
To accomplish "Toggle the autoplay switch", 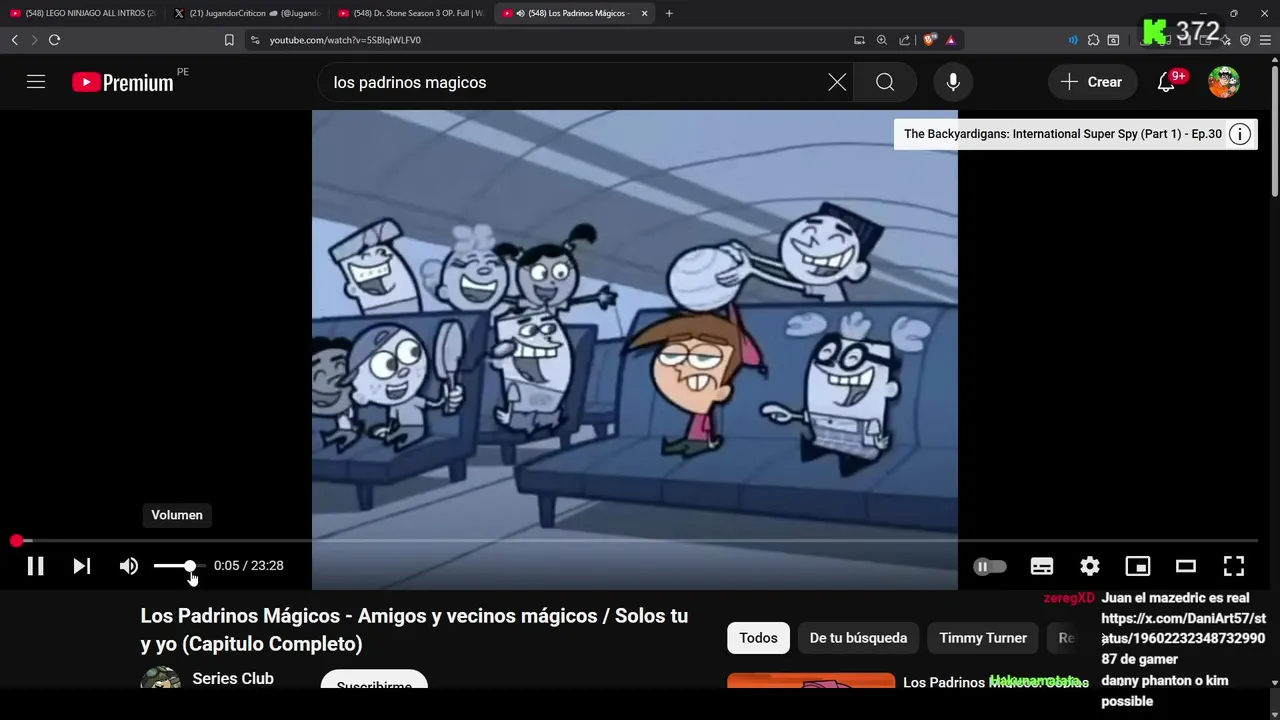I will point(990,566).
